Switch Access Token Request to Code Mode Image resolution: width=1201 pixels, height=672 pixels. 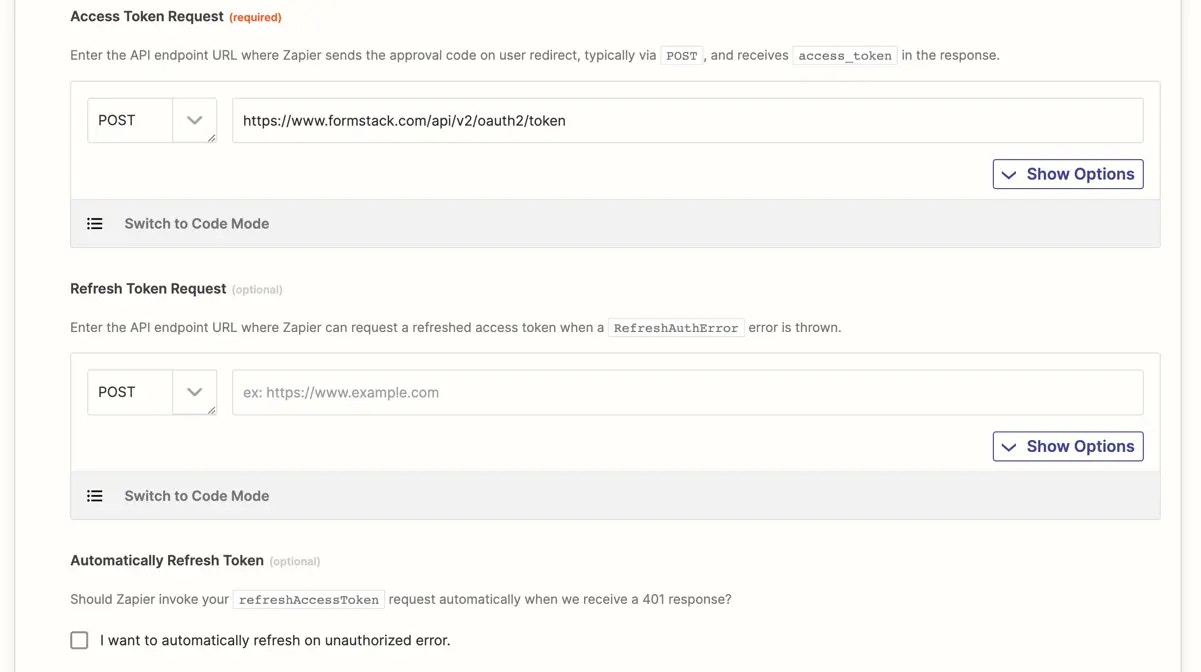point(196,224)
